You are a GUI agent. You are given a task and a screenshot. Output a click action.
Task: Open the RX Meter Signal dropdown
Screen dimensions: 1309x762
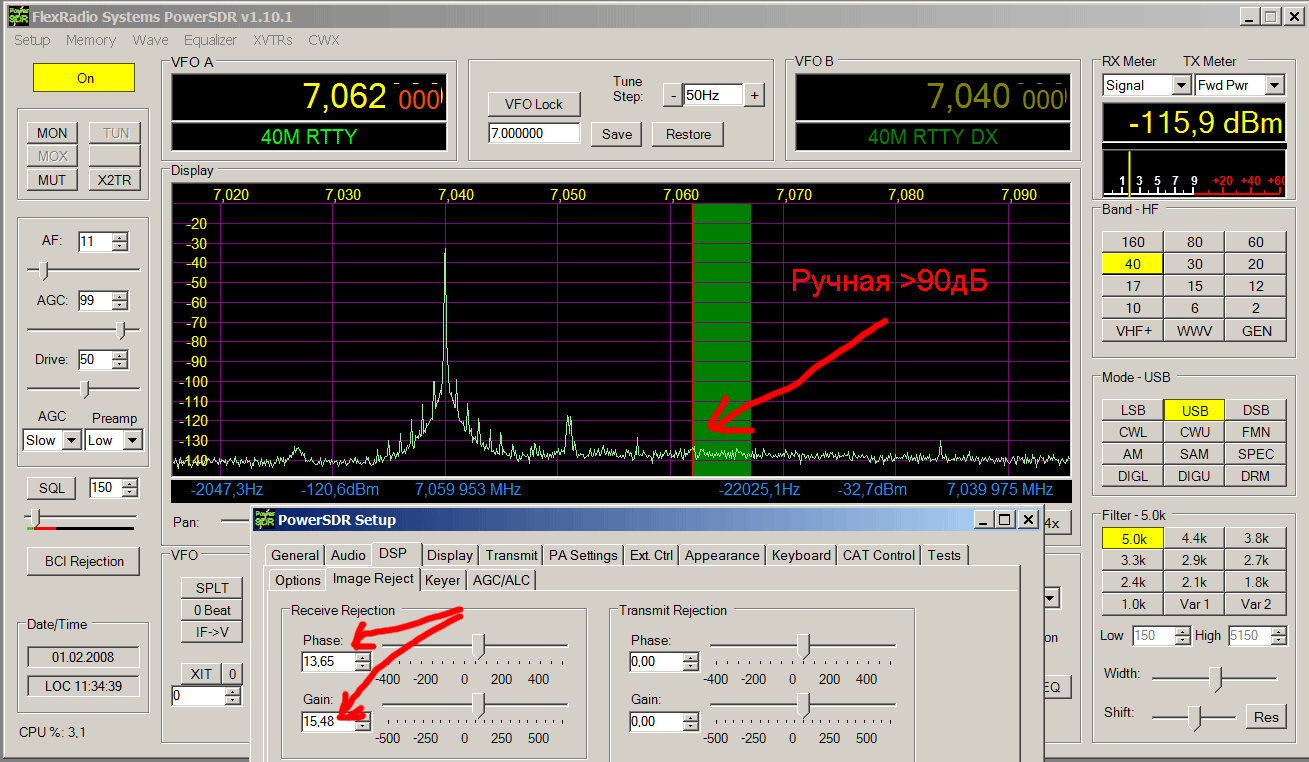(1180, 86)
